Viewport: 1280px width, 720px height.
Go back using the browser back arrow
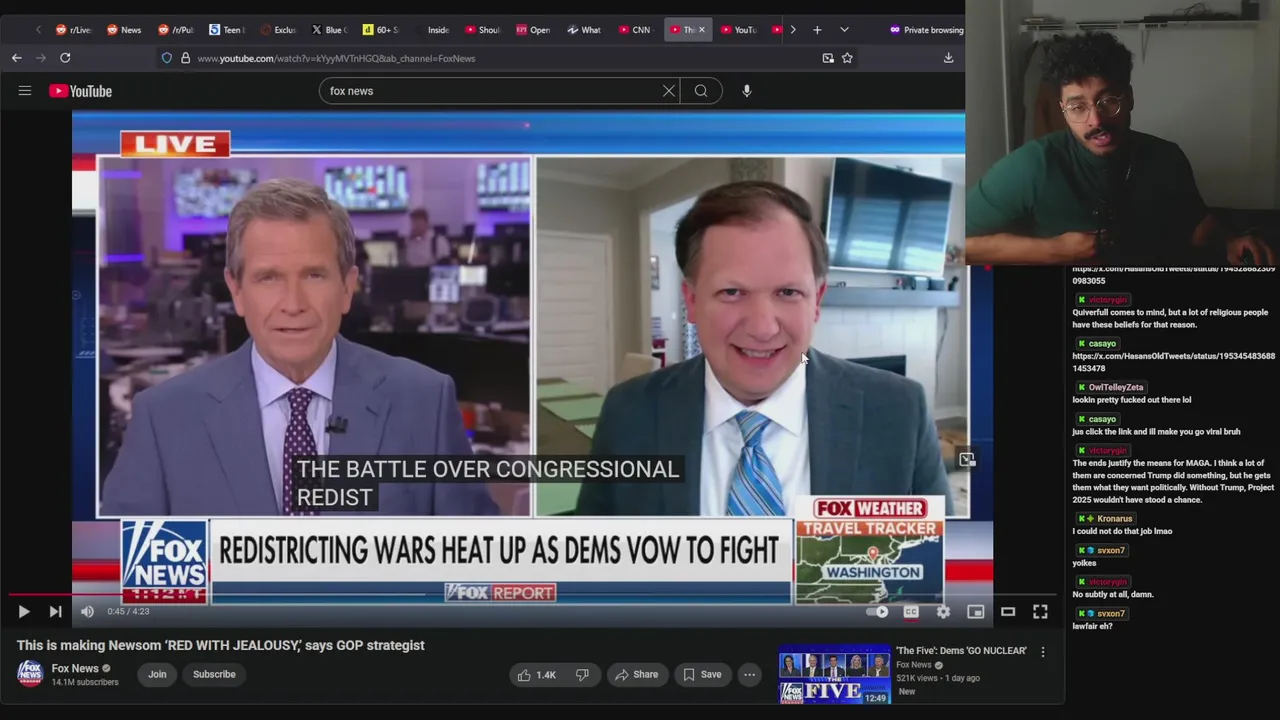(17, 58)
